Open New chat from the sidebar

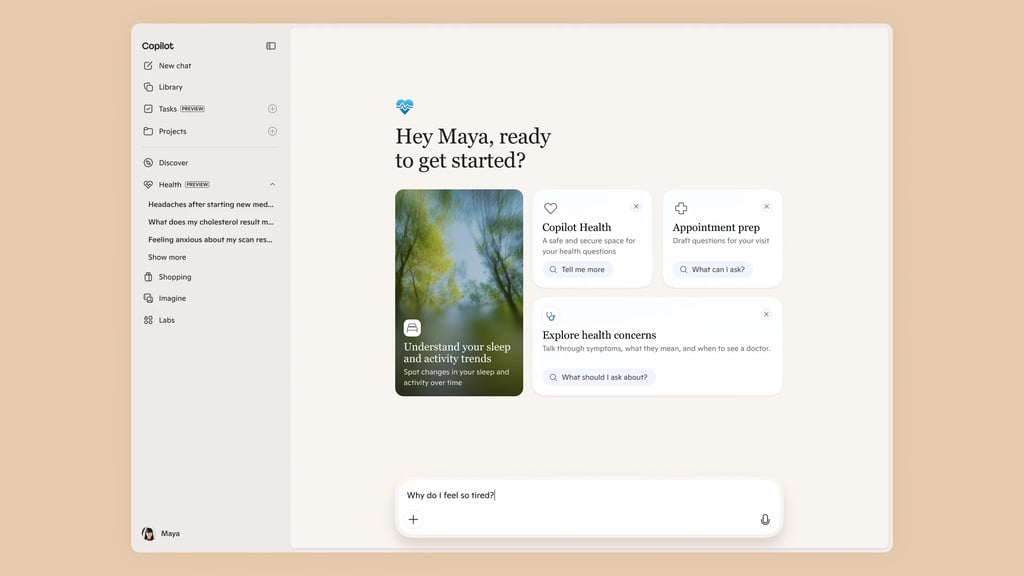175,66
